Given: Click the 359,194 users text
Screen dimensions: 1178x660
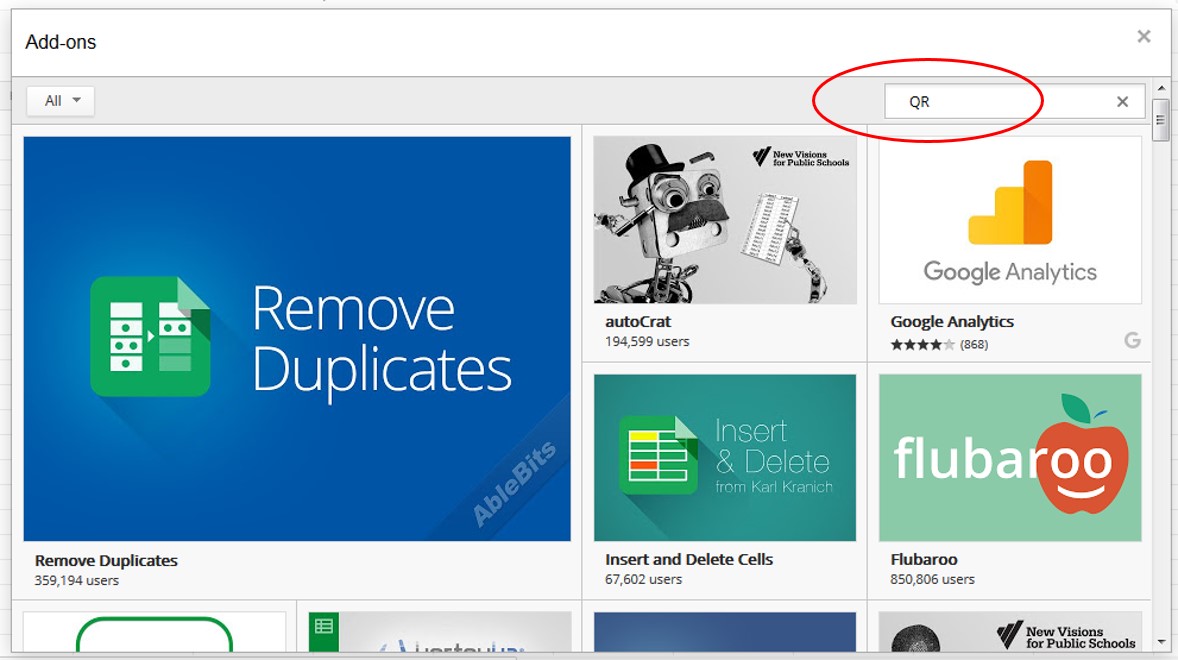Looking at the screenshot, I should (77, 580).
